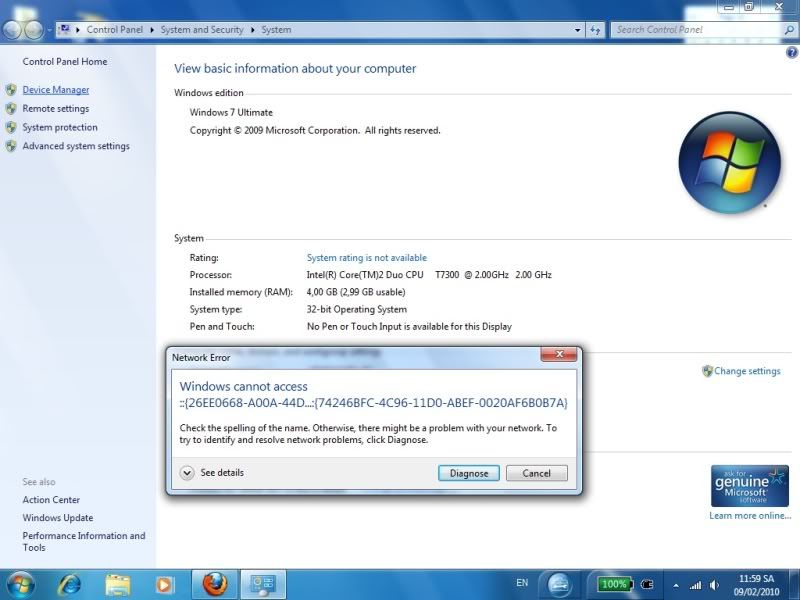
Task: Click Control Panel in the breadcrumb
Action: [x=114, y=30]
